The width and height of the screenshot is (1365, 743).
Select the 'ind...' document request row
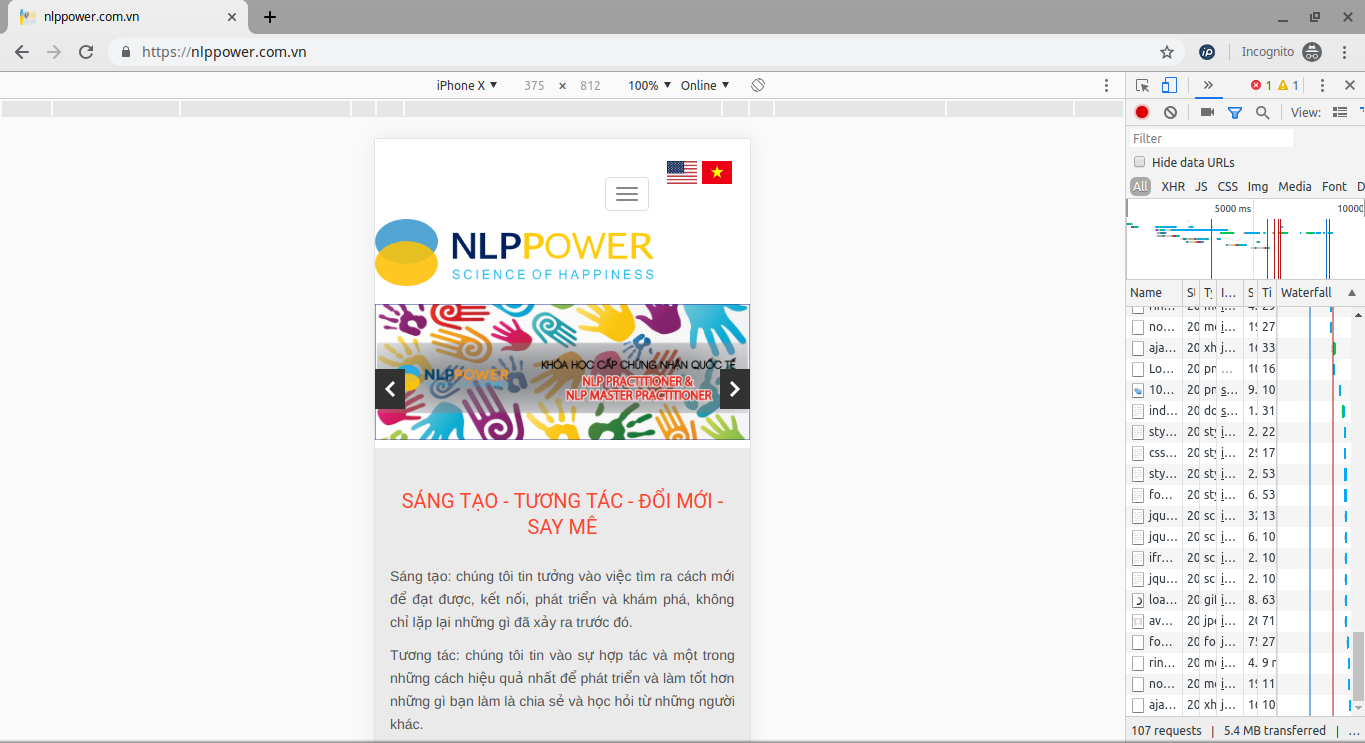tap(1239, 411)
